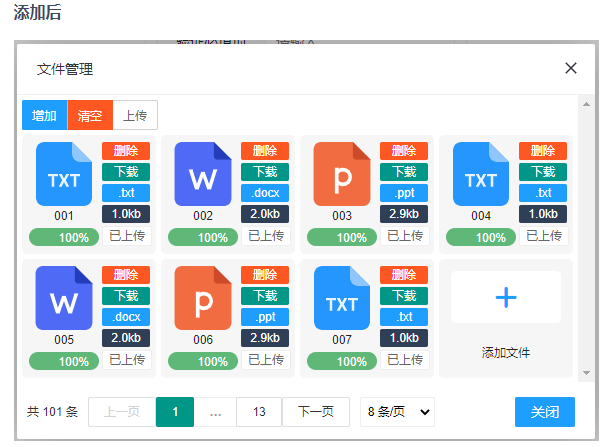This screenshot has width=609, height=447.
Task: Click the 100% progress bar of file 001
Action: pyautogui.click(x=64, y=237)
